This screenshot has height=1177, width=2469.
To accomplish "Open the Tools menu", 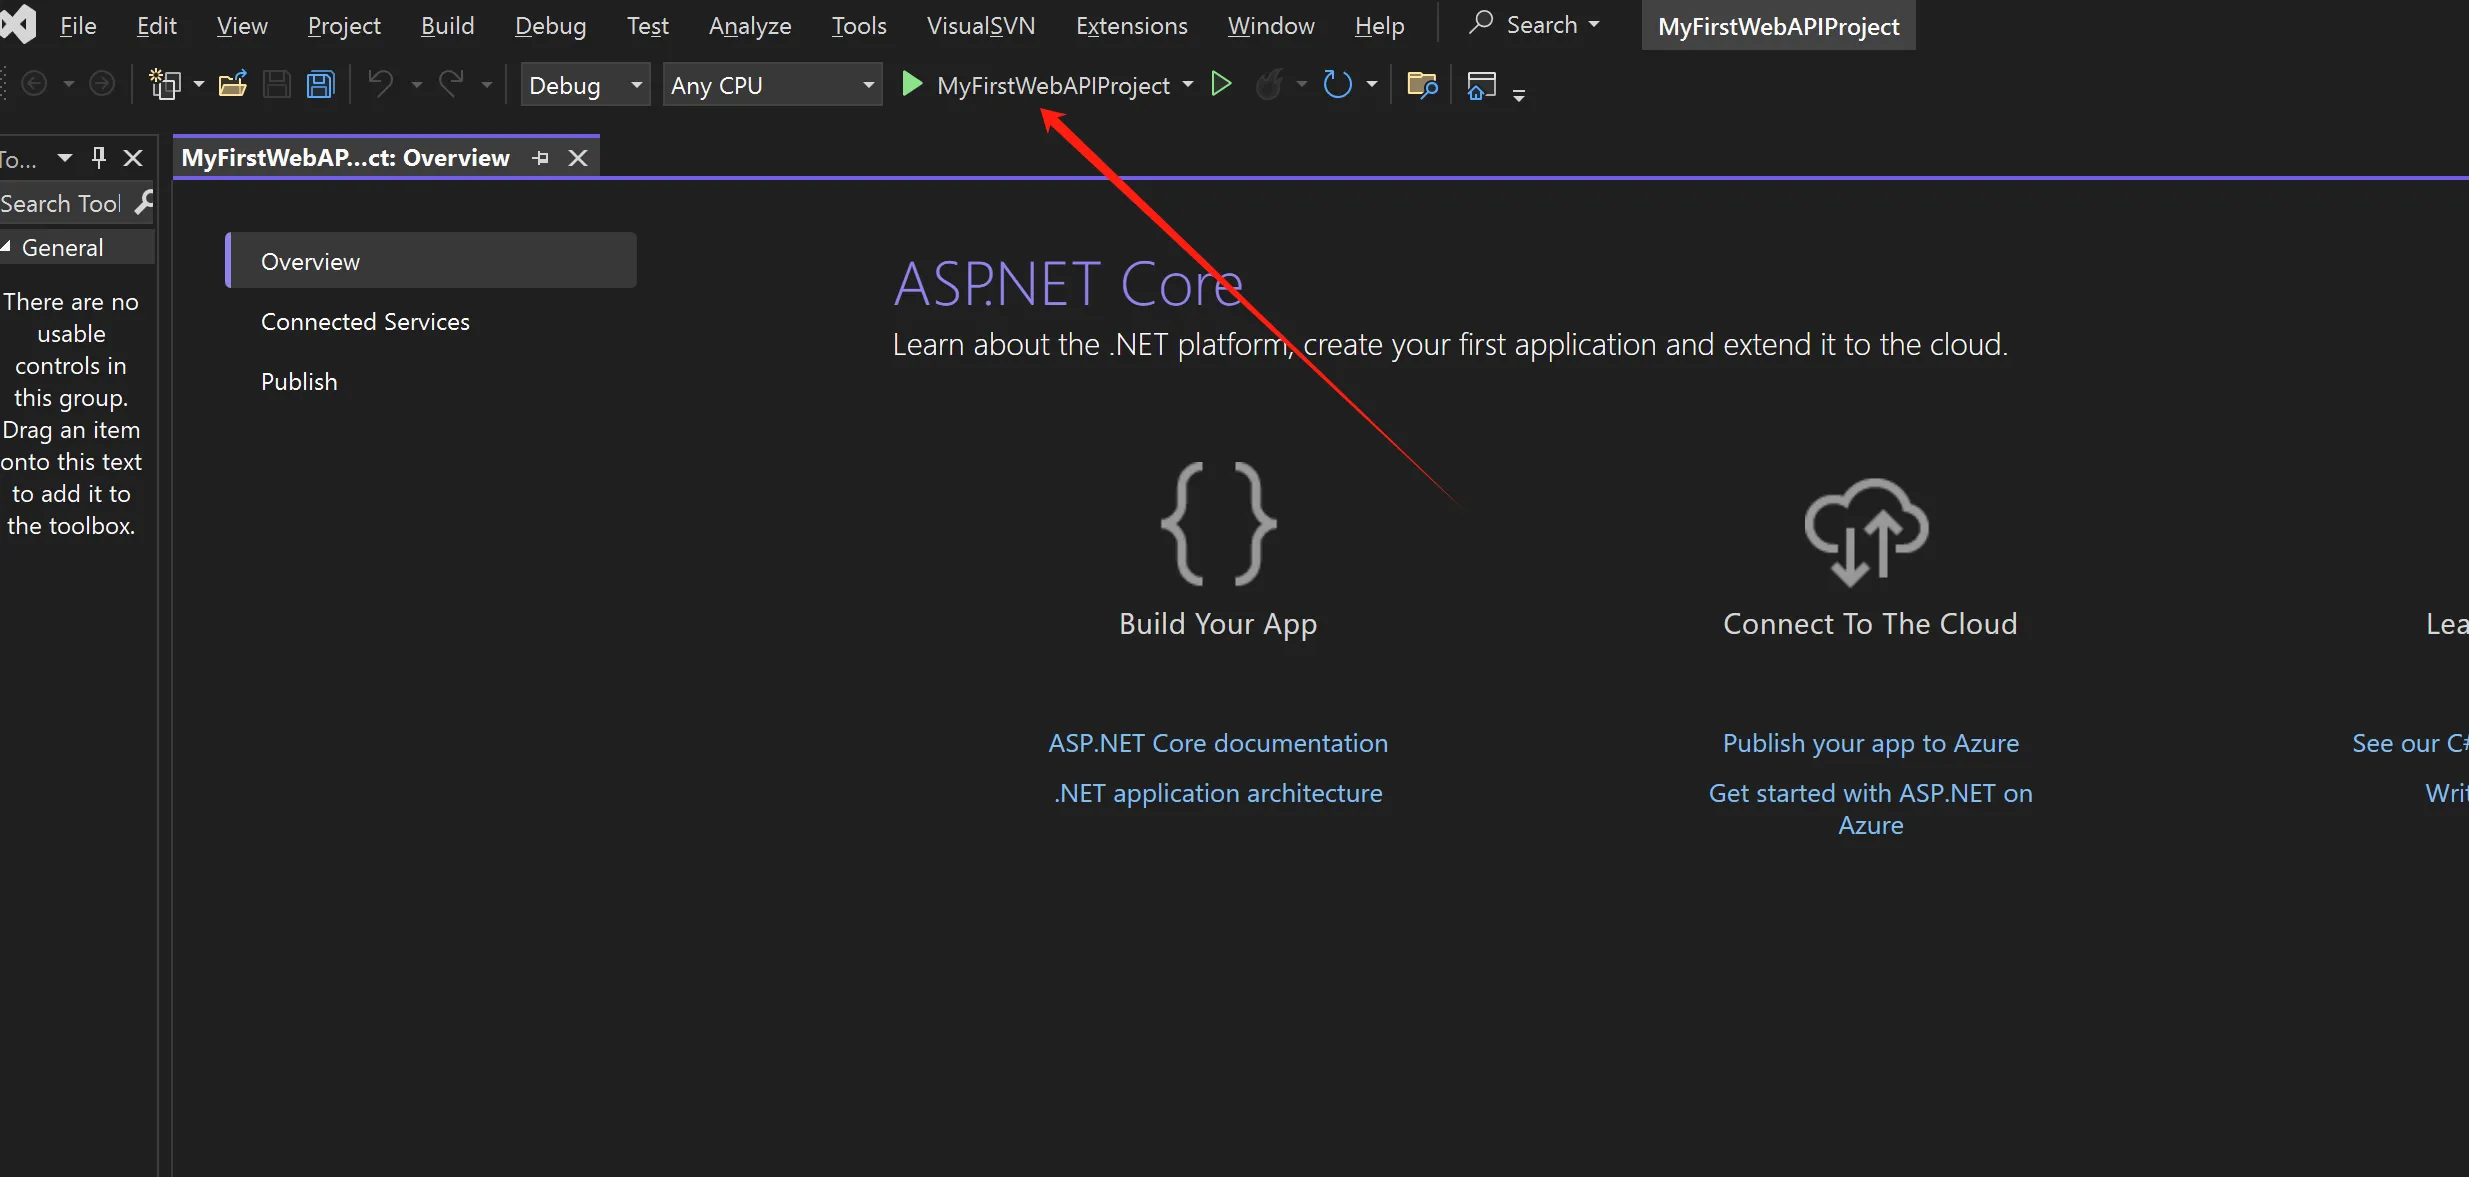I will click(x=859, y=25).
